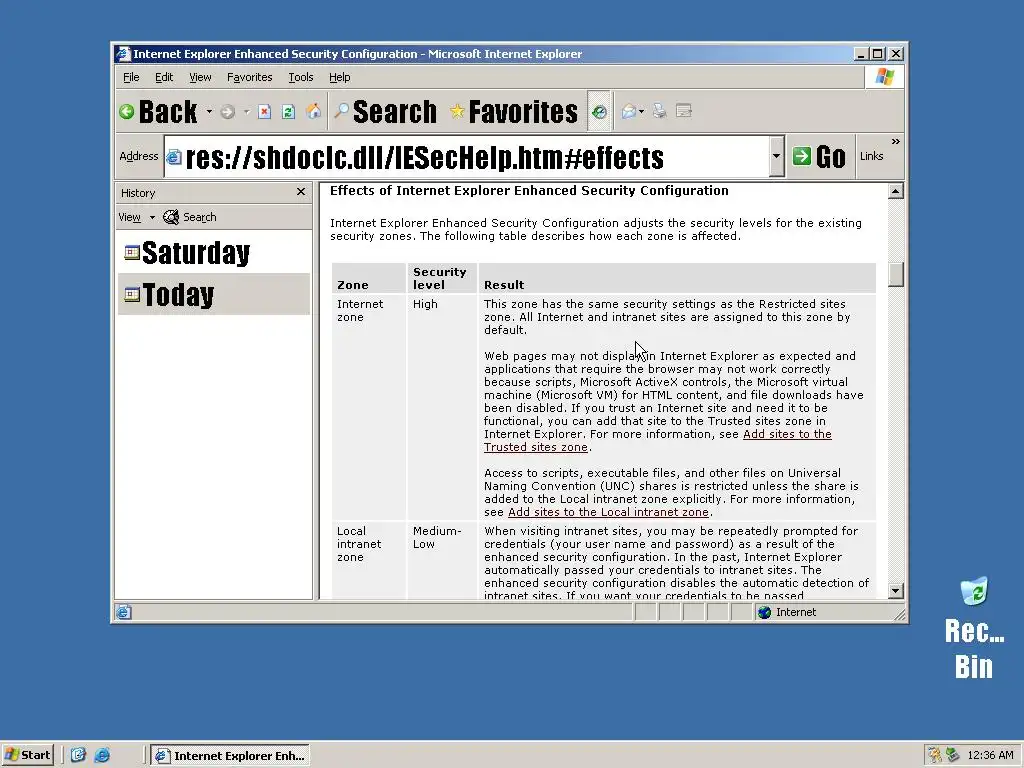The image size is (1024, 768).
Task: Open 'Add sites to the Trusted sites zone' link
Action: 658,441
